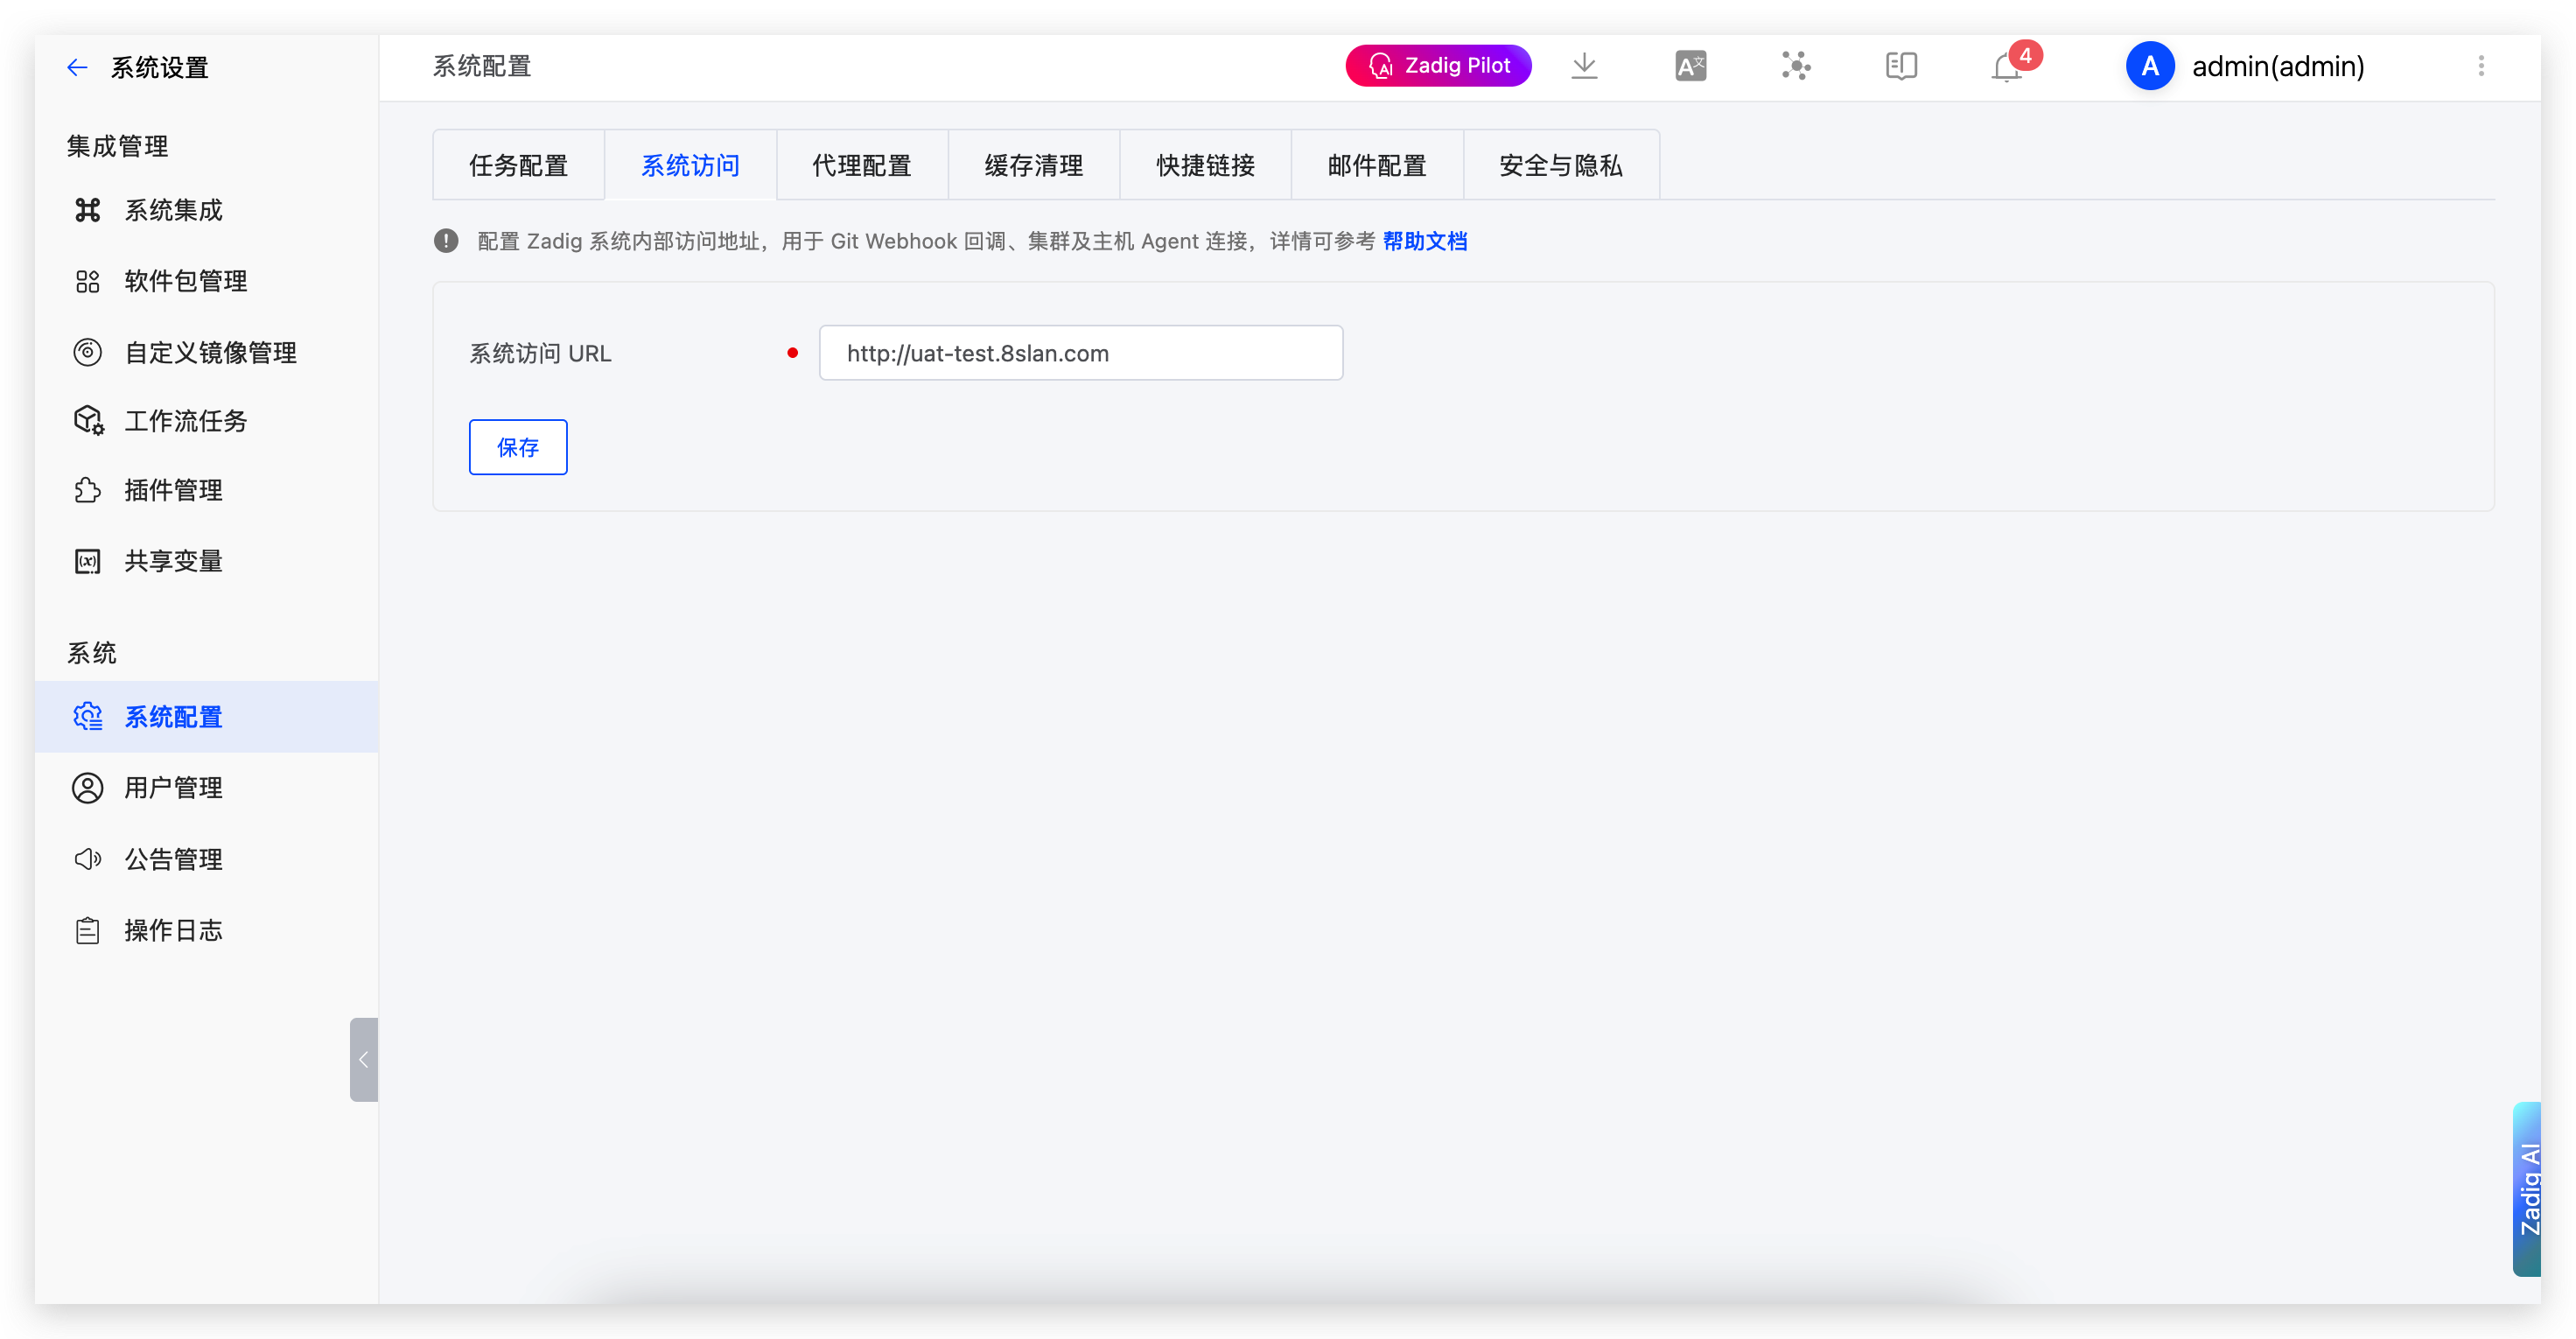Click the 保存 button
Viewport: 2576px width, 1339px height.
tap(517, 447)
